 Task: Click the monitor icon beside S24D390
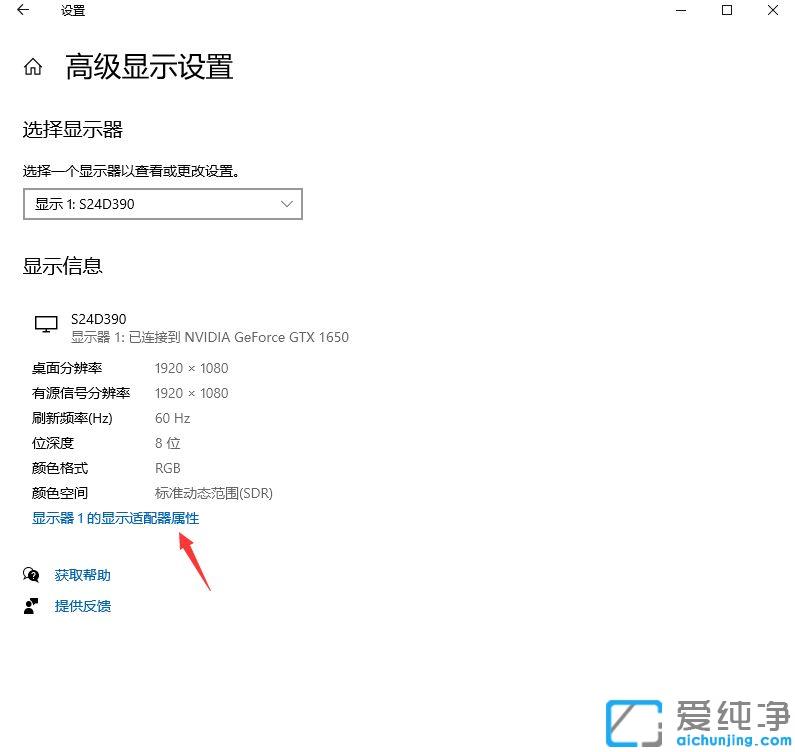pyautogui.click(x=46, y=324)
